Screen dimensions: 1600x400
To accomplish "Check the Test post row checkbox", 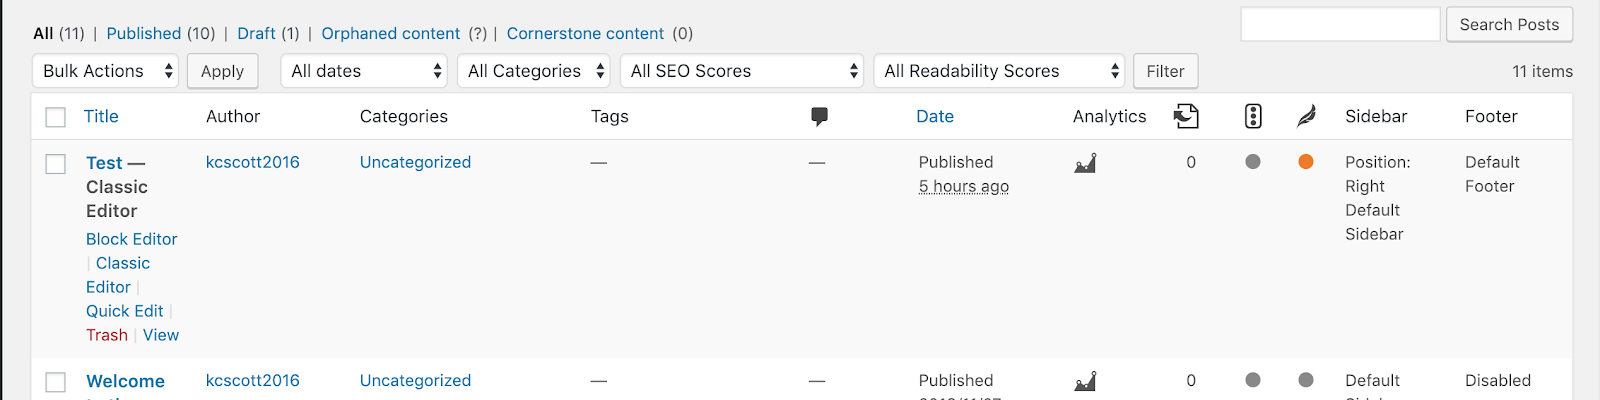I will click(56, 164).
